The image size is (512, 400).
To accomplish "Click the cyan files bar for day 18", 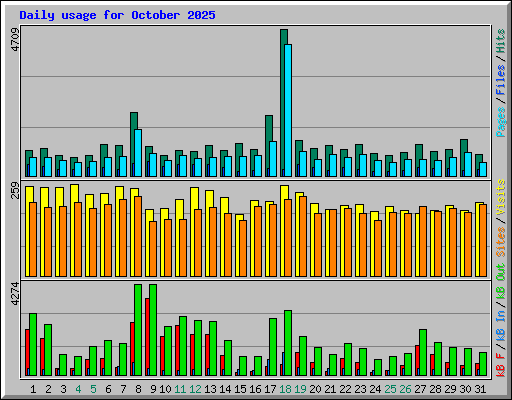I will click(x=288, y=110).
